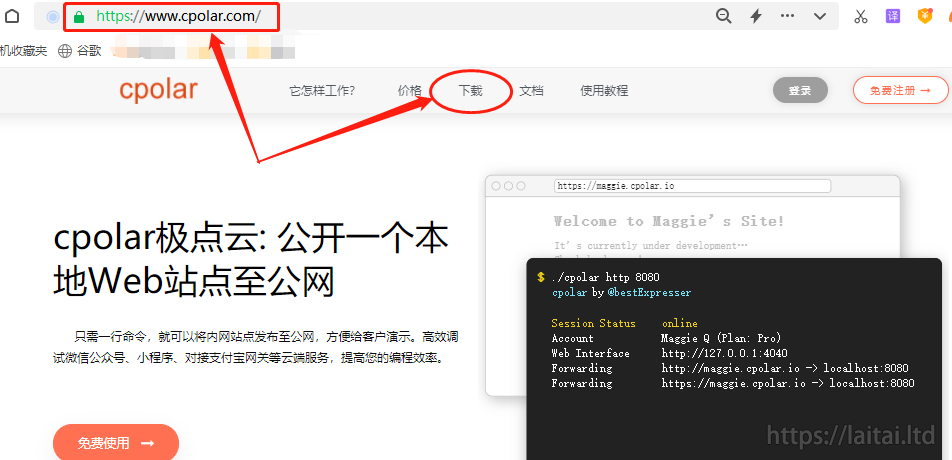Click the address bar URL field
952x460 pixels.
pos(400,16)
